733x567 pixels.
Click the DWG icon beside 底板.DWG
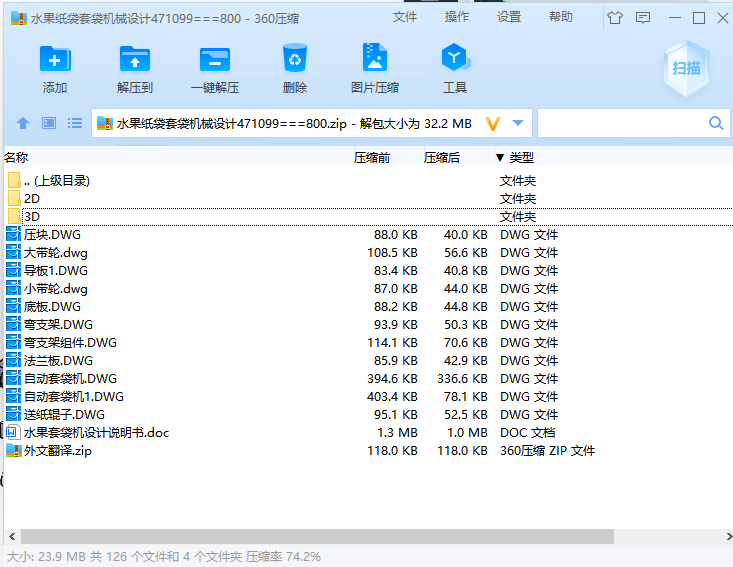13,306
